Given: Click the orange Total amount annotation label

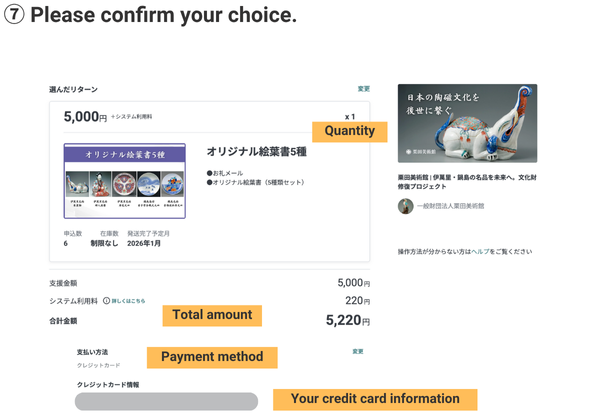Looking at the screenshot, I should pyautogui.click(x=212, y=315).
